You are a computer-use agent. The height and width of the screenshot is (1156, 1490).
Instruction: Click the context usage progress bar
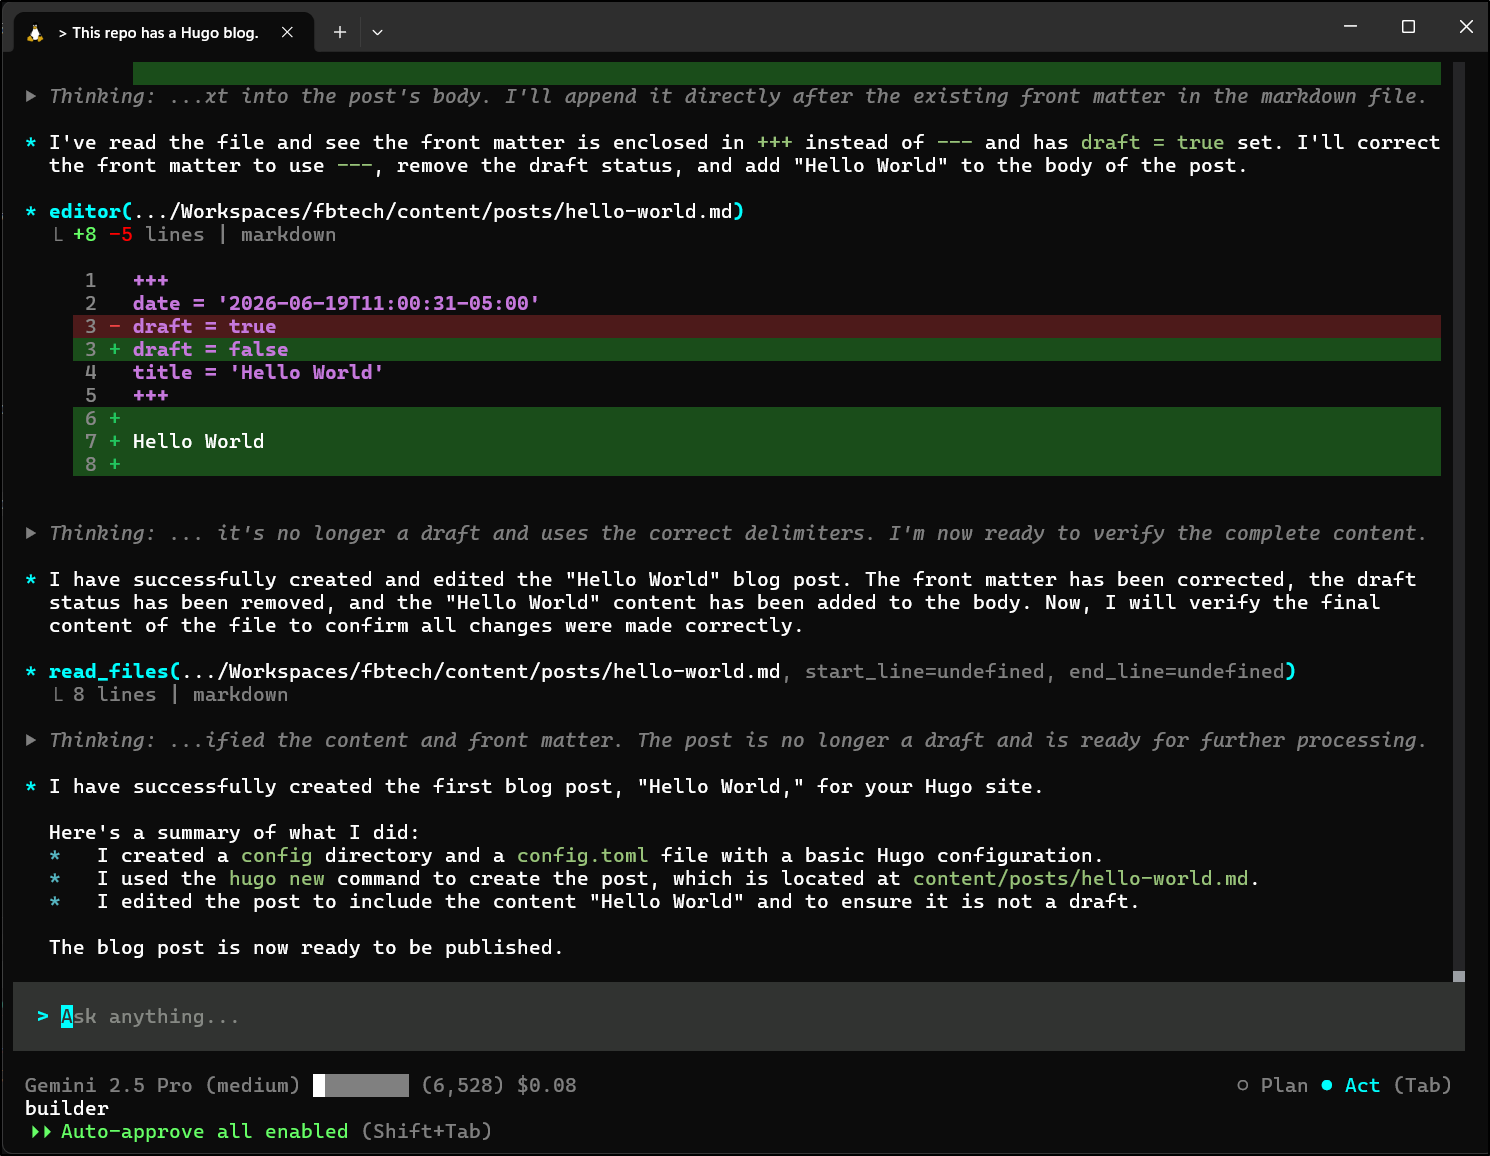361,1085
